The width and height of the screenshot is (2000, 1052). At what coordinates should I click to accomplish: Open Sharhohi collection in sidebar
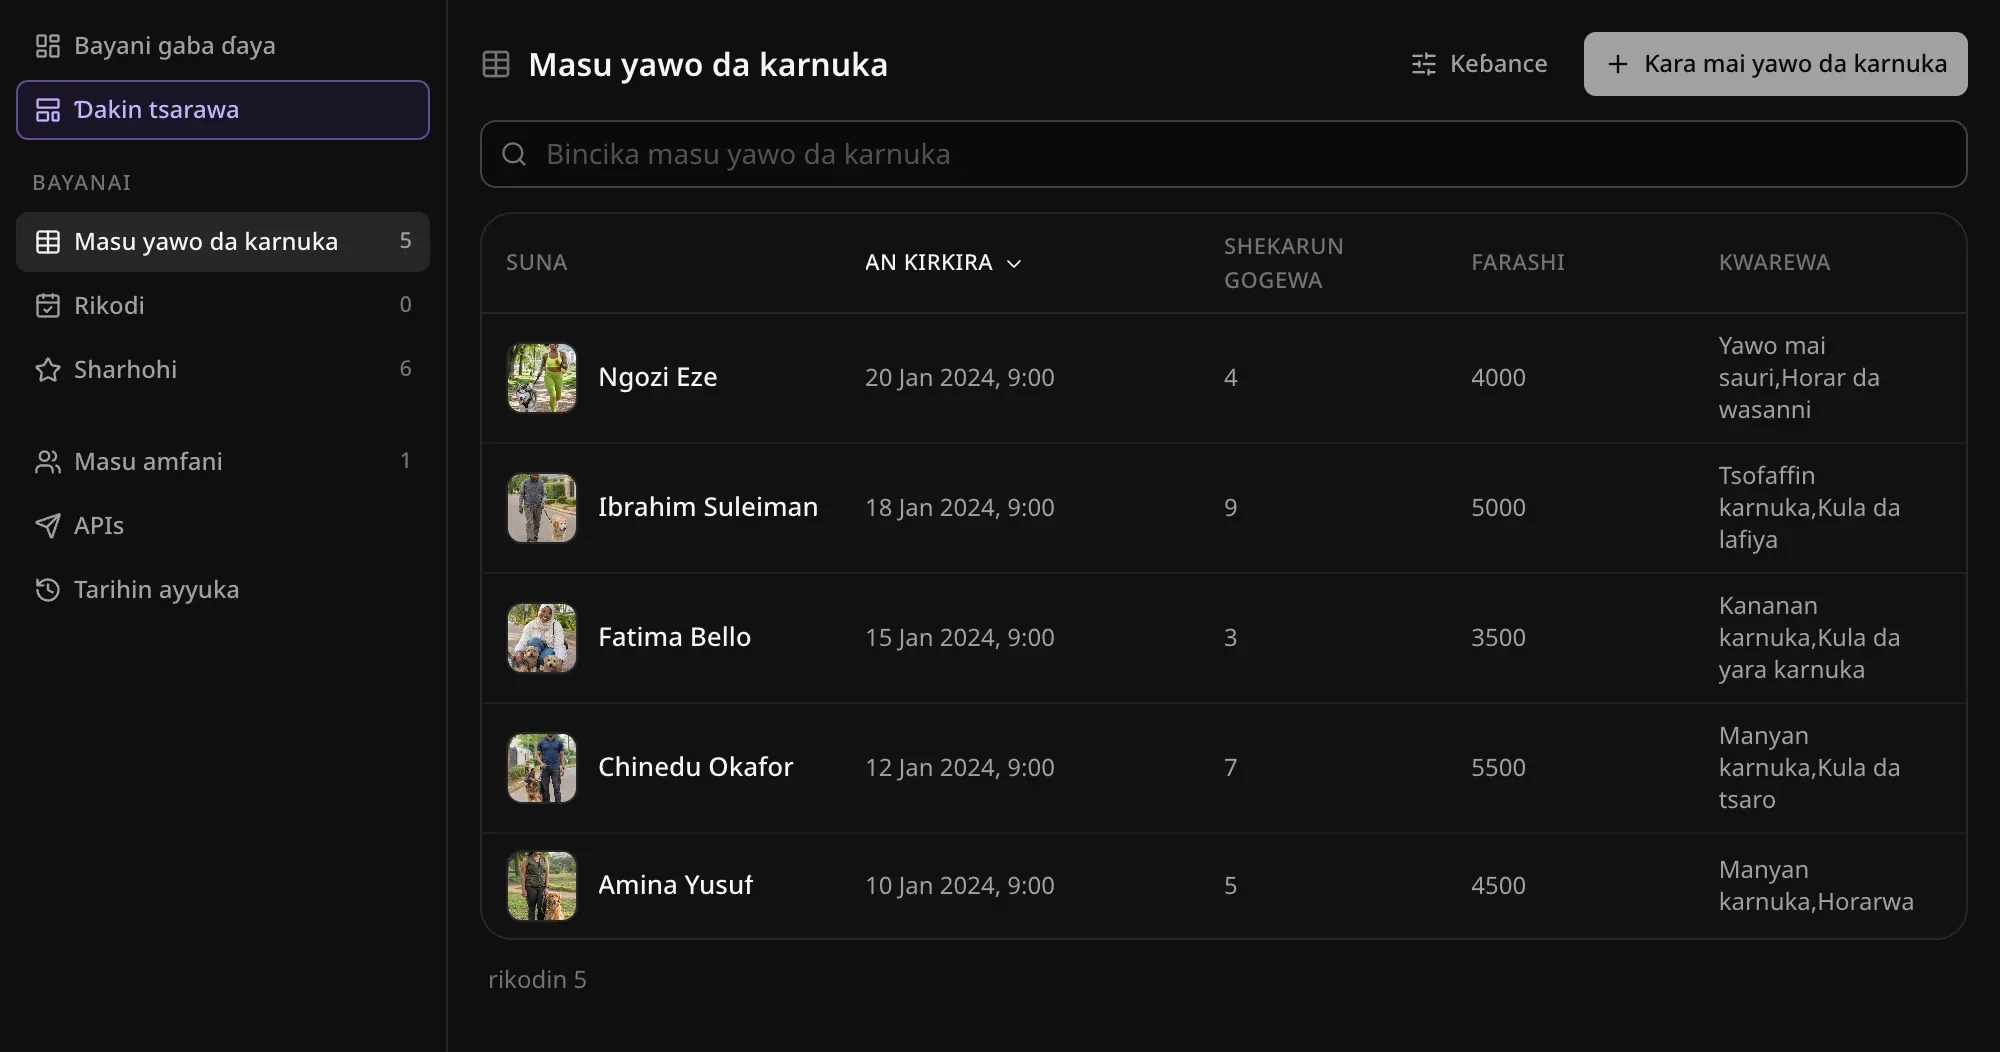pyautogui.click(x=223, y=370)
